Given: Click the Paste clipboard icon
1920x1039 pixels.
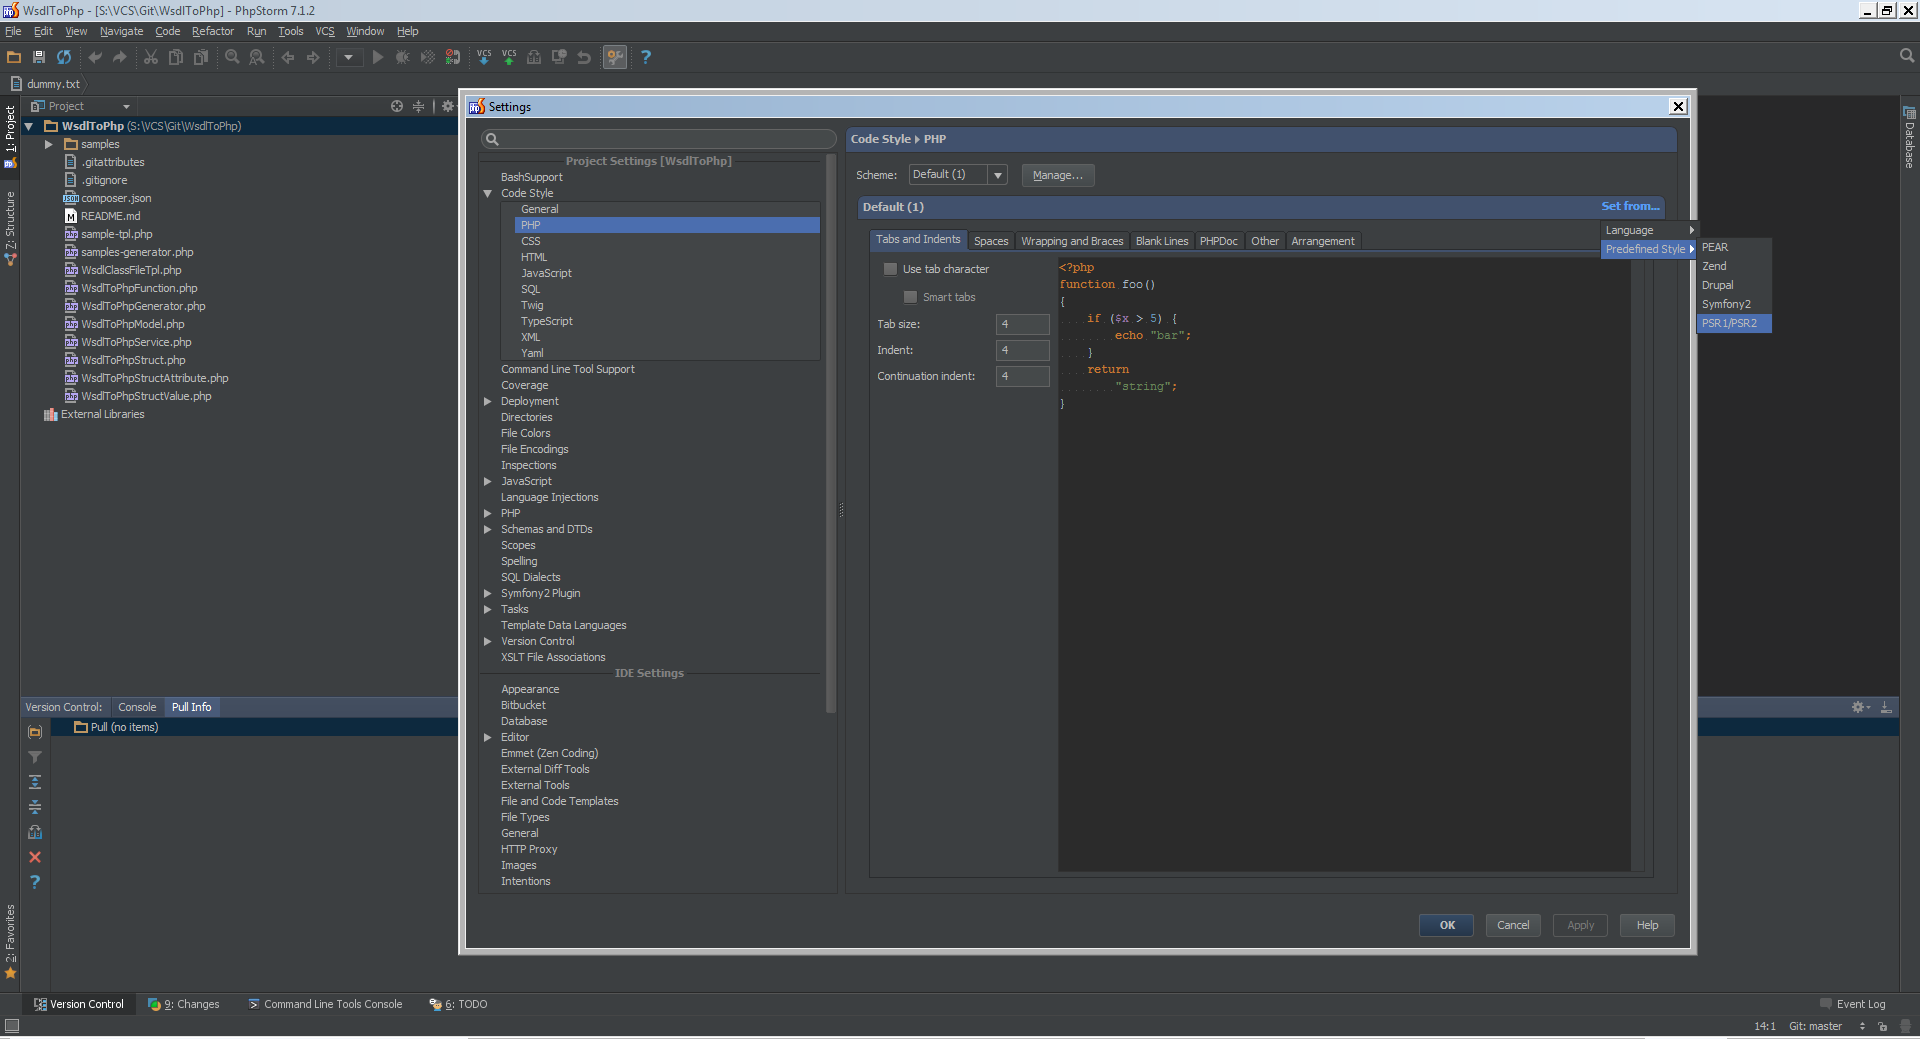Looking at the screenshot, I should tap(201, 57).
